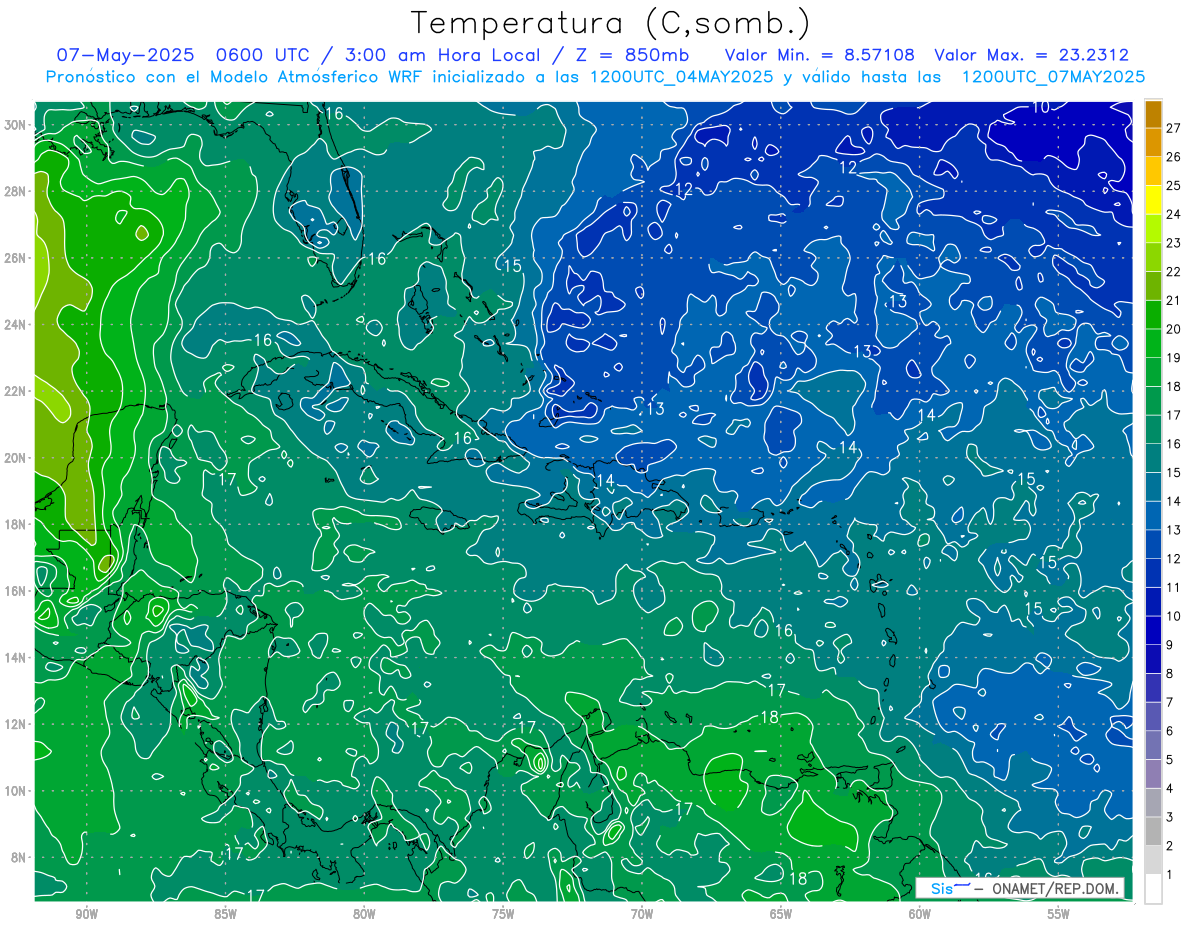Click the color scale value 27
The height and width of the screenshot is (927, 1200).
1174,127
